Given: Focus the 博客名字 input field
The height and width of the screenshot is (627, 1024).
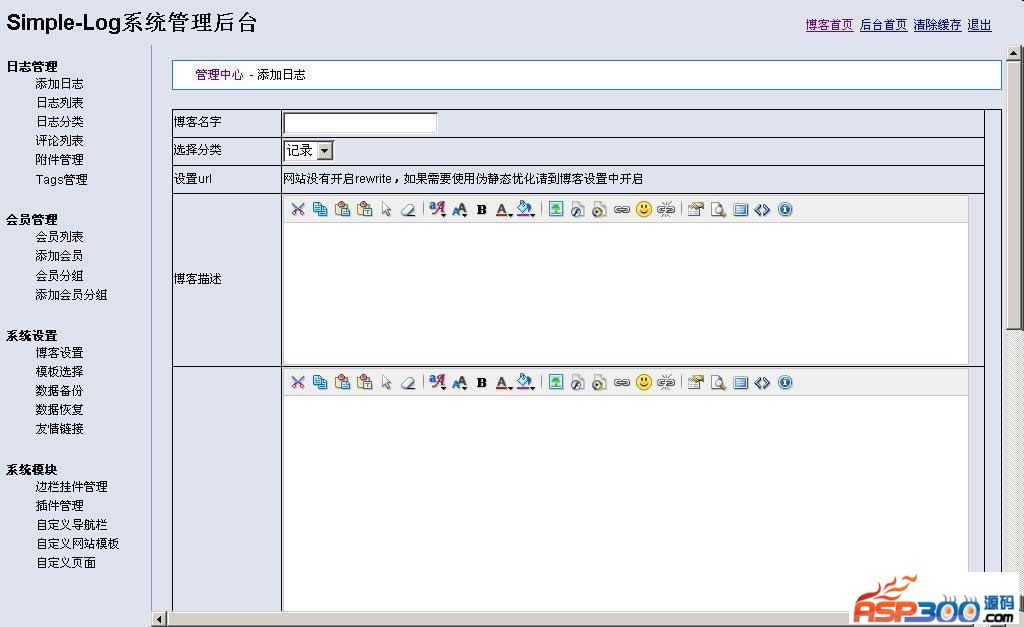Looking at the screenshot, I should coord(360,123).
